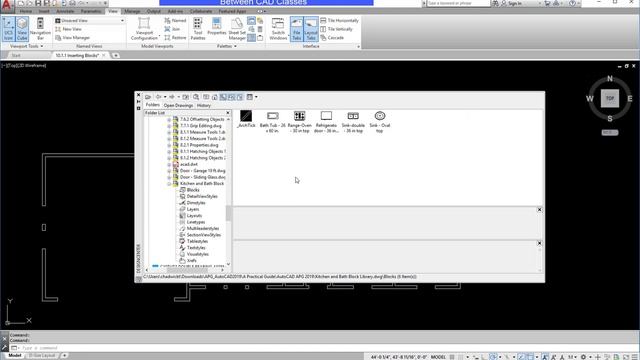
Task: Switch to Open Drawings tab in DesignCenter
Action: coord(178,105)
